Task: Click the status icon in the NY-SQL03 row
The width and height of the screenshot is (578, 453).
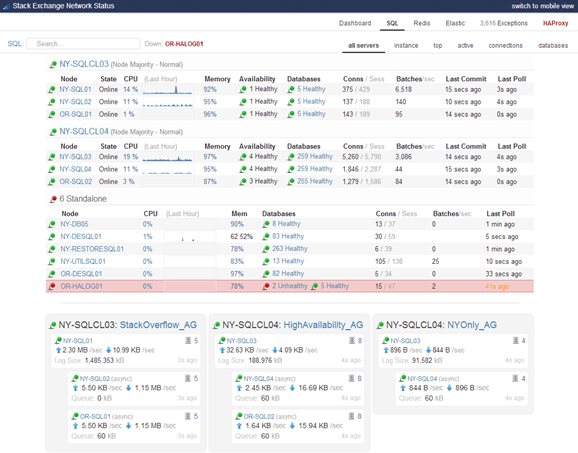Action: coord(52,157)
